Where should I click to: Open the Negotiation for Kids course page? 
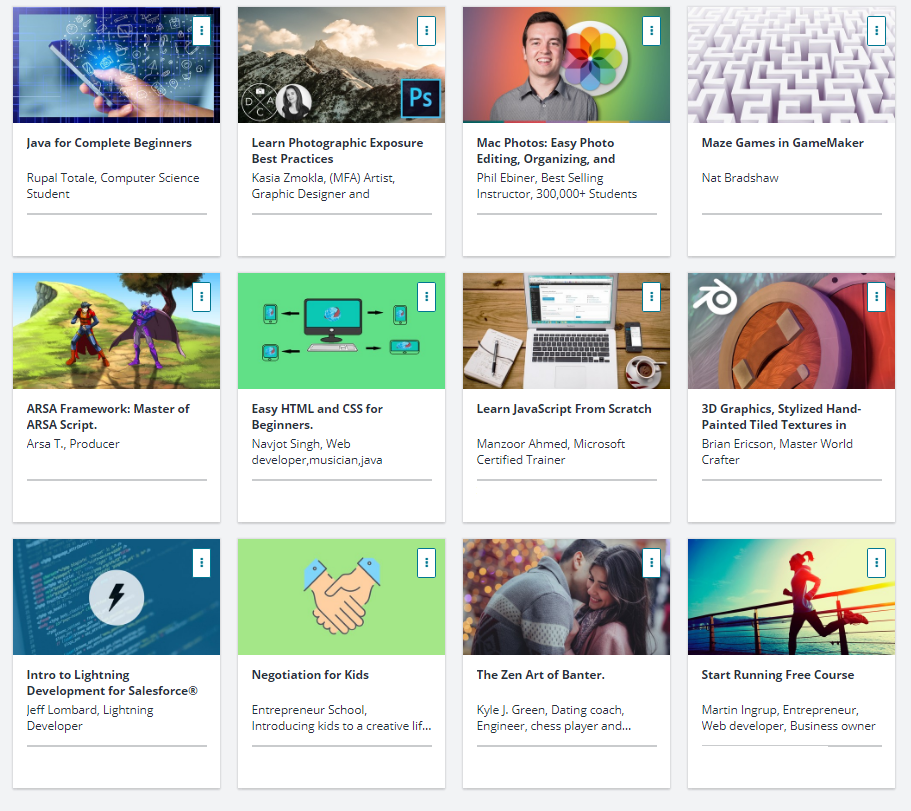coord(310,674)
